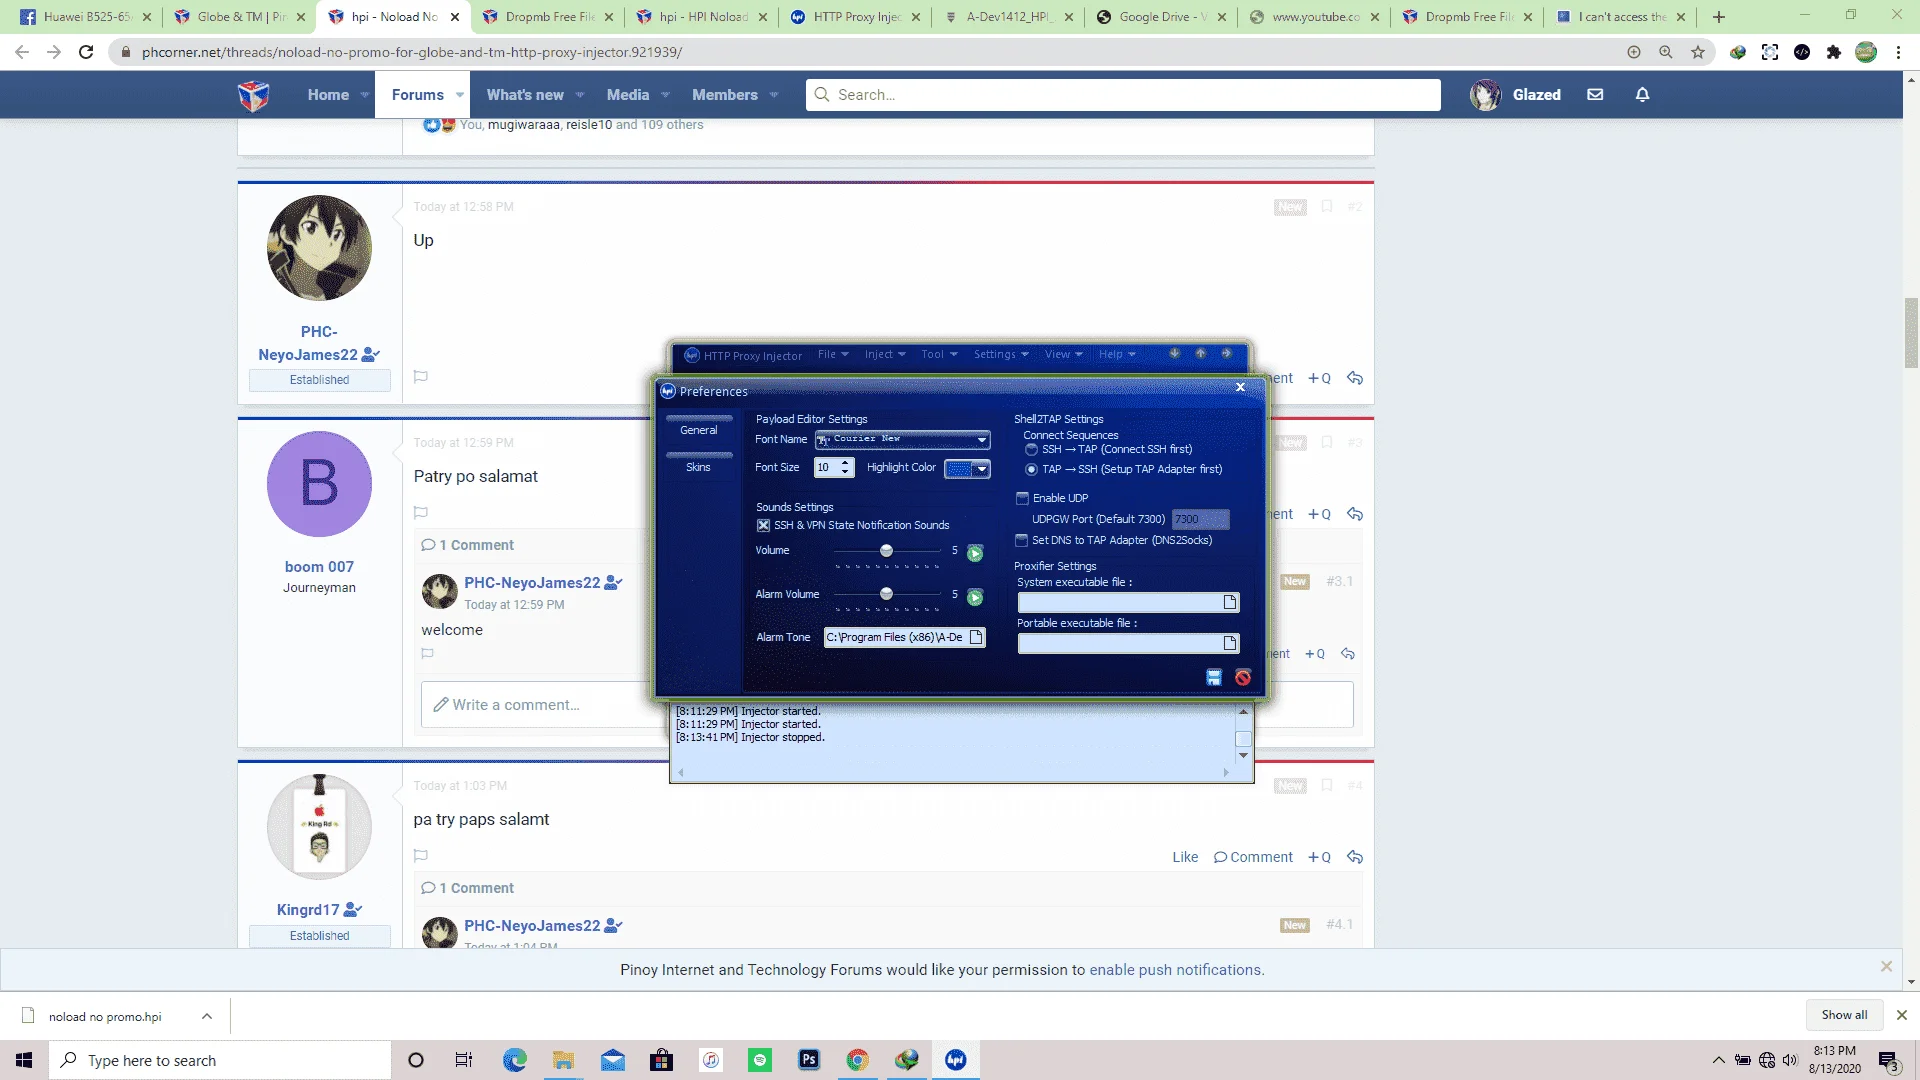Reply to the boom 007 post
This screenshot has height=1080, width=1920.
(1355, 514)
